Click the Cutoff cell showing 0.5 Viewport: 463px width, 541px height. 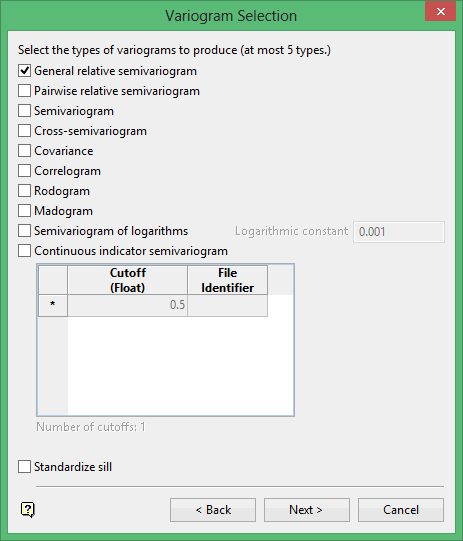(128, 305)
